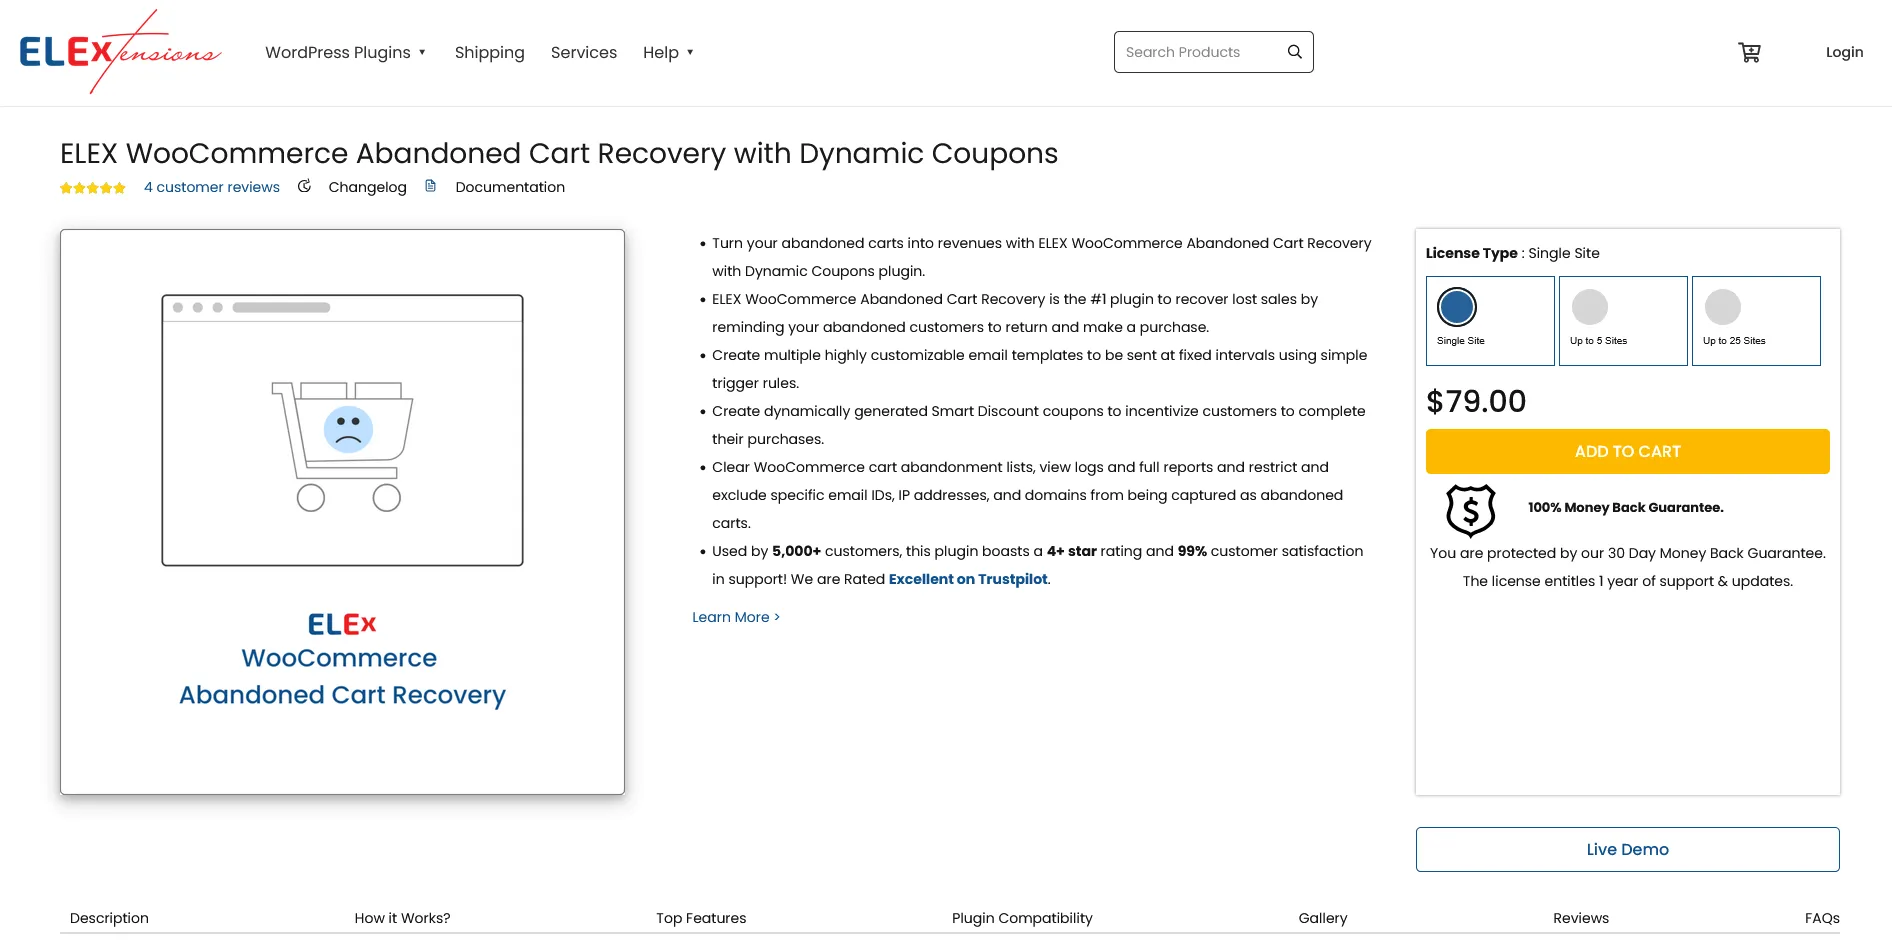The width and height of the screenshot is (1892, 944).
Task: Click the changelog history icon
Action: [304, 186]
